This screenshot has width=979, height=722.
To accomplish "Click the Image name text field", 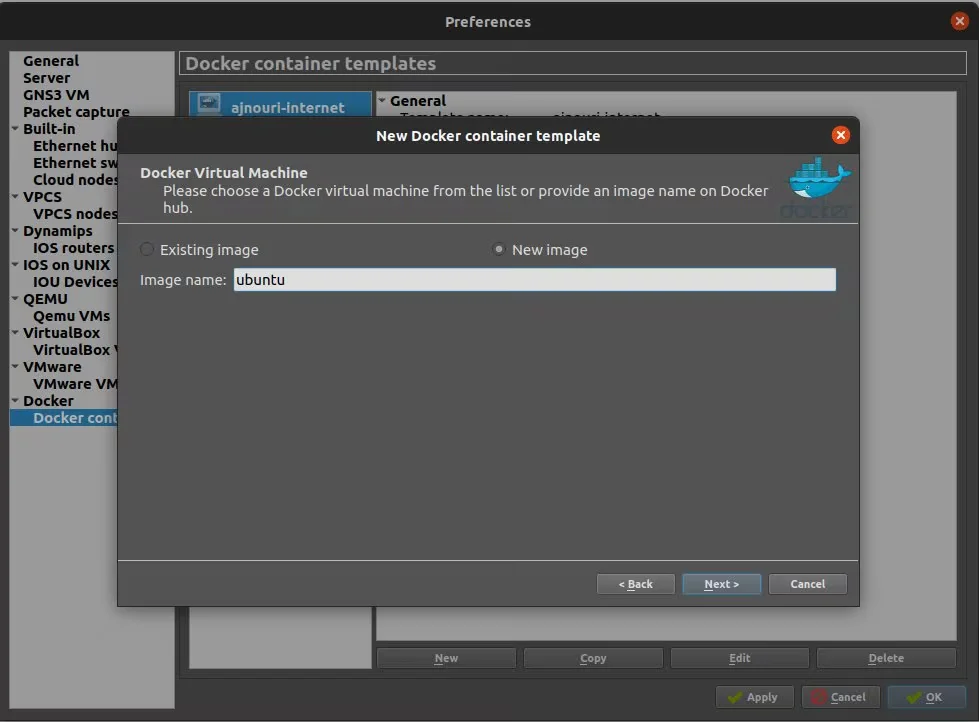I will pos(534,280).
